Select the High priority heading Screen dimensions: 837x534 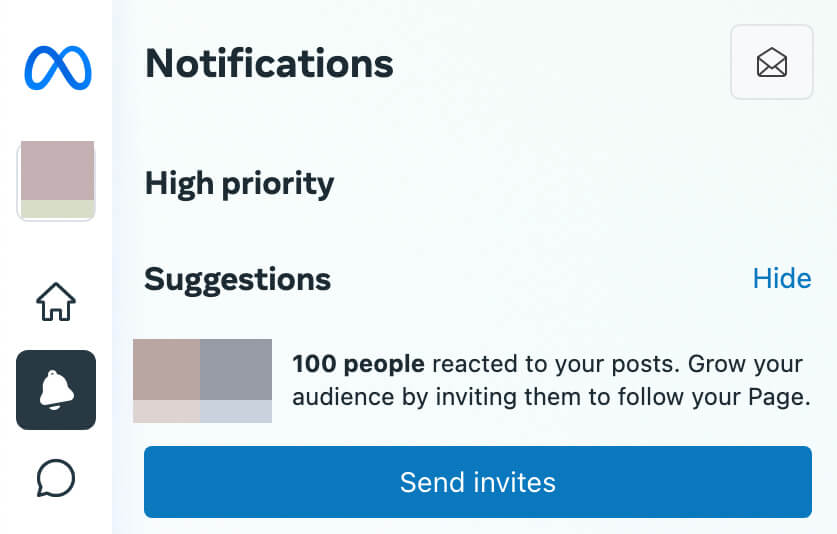pyautogui.click(x=239, y=183)
